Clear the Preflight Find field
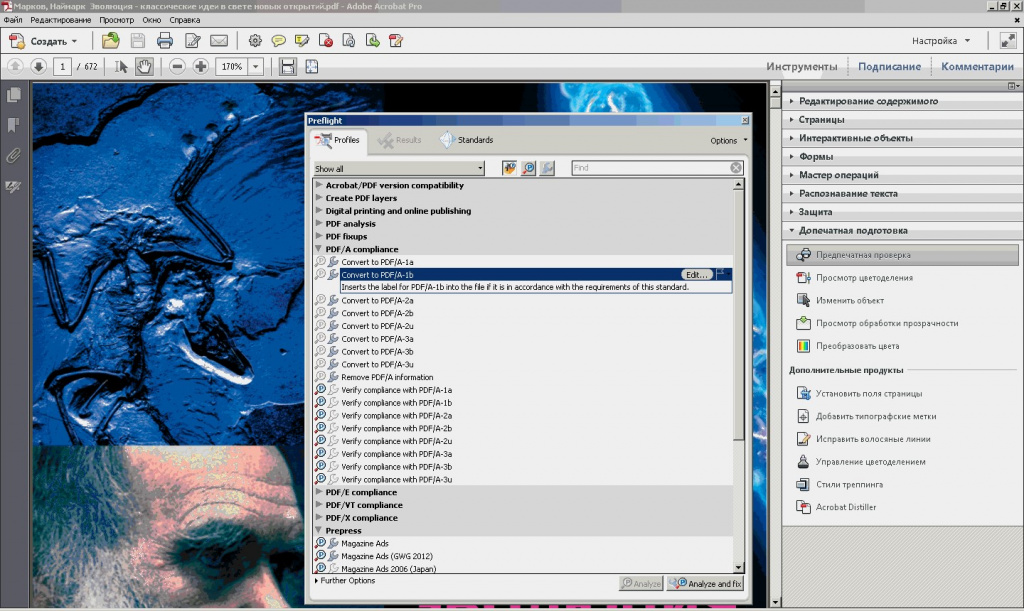The height and width of the screenshot is (611, 1024). pos(736,168)
